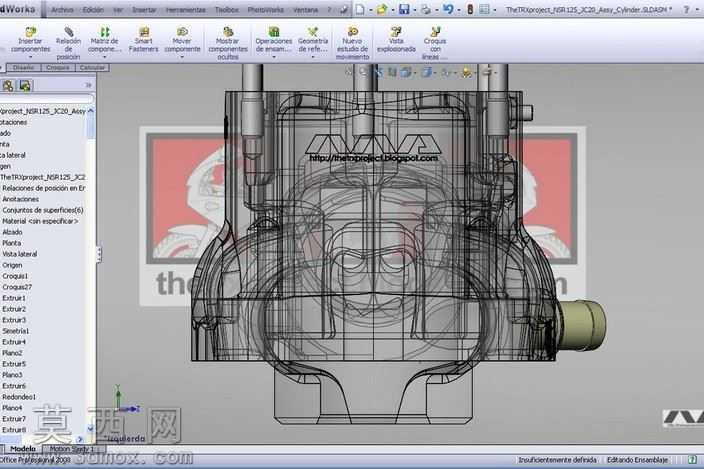Open the Archivo menu
704x469 pixels.
point(62,9)
